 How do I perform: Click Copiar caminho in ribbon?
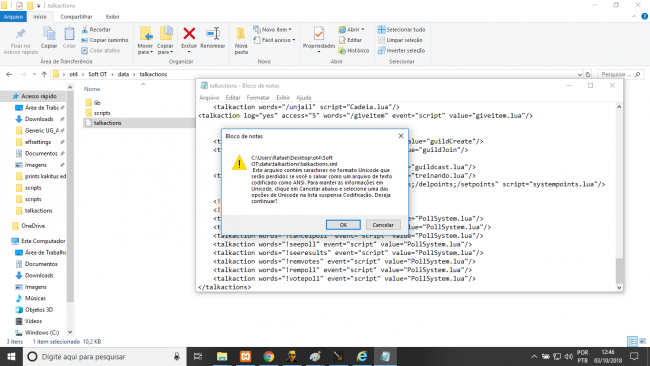105,40
